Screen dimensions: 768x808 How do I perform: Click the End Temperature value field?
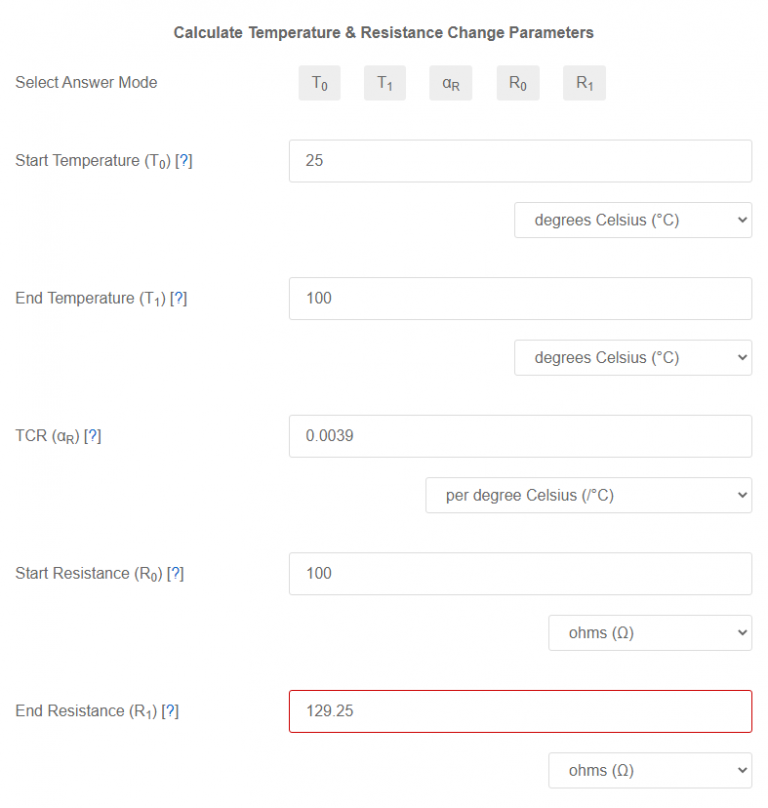[x=520, y=298]
